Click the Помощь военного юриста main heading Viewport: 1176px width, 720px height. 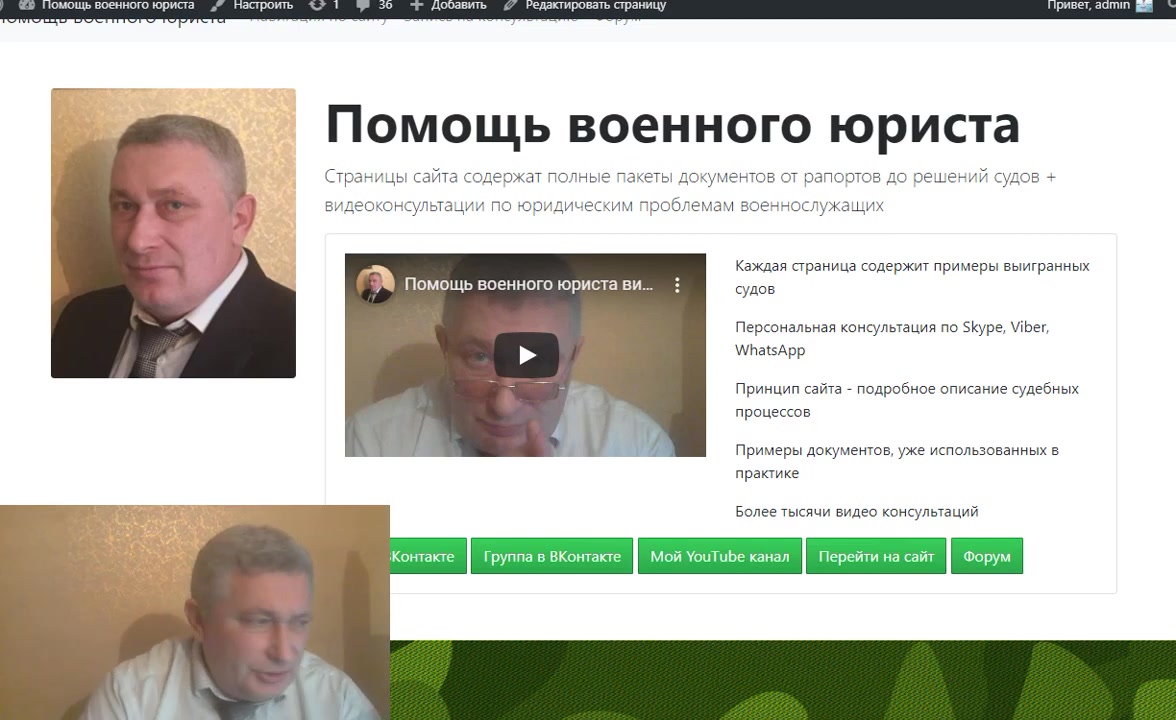point(673,124)
